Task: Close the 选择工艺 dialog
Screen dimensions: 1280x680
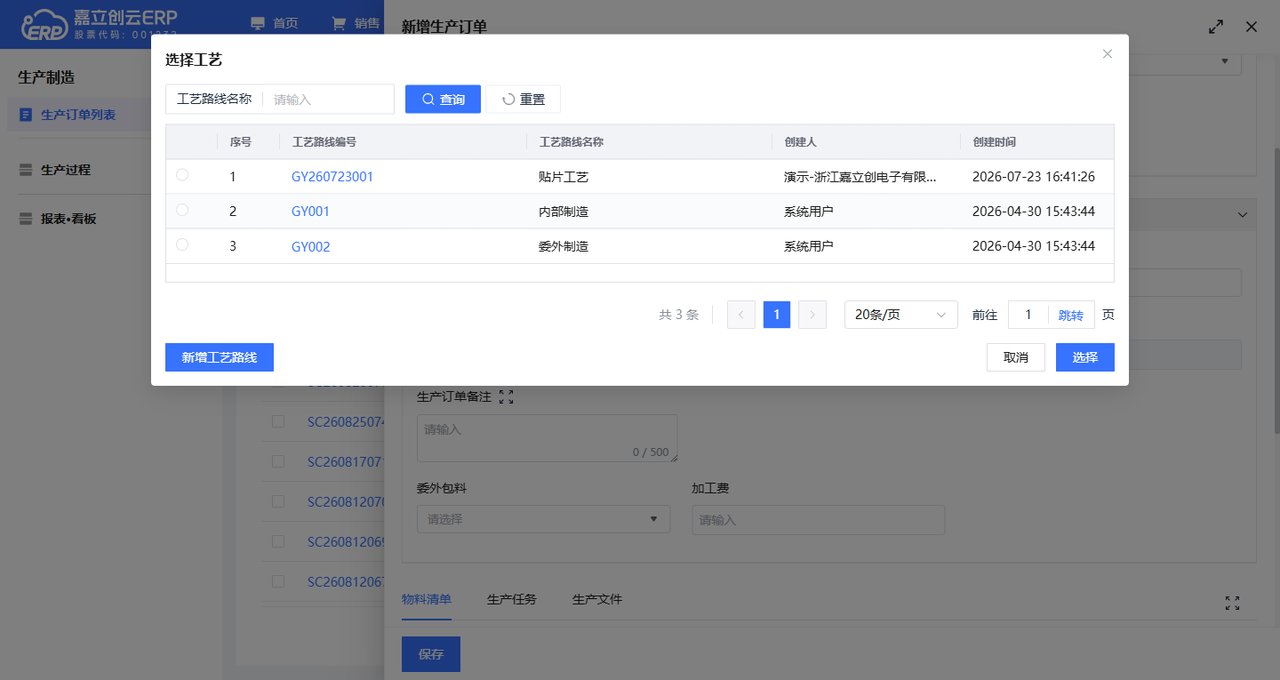Action: click(1107, 54)
